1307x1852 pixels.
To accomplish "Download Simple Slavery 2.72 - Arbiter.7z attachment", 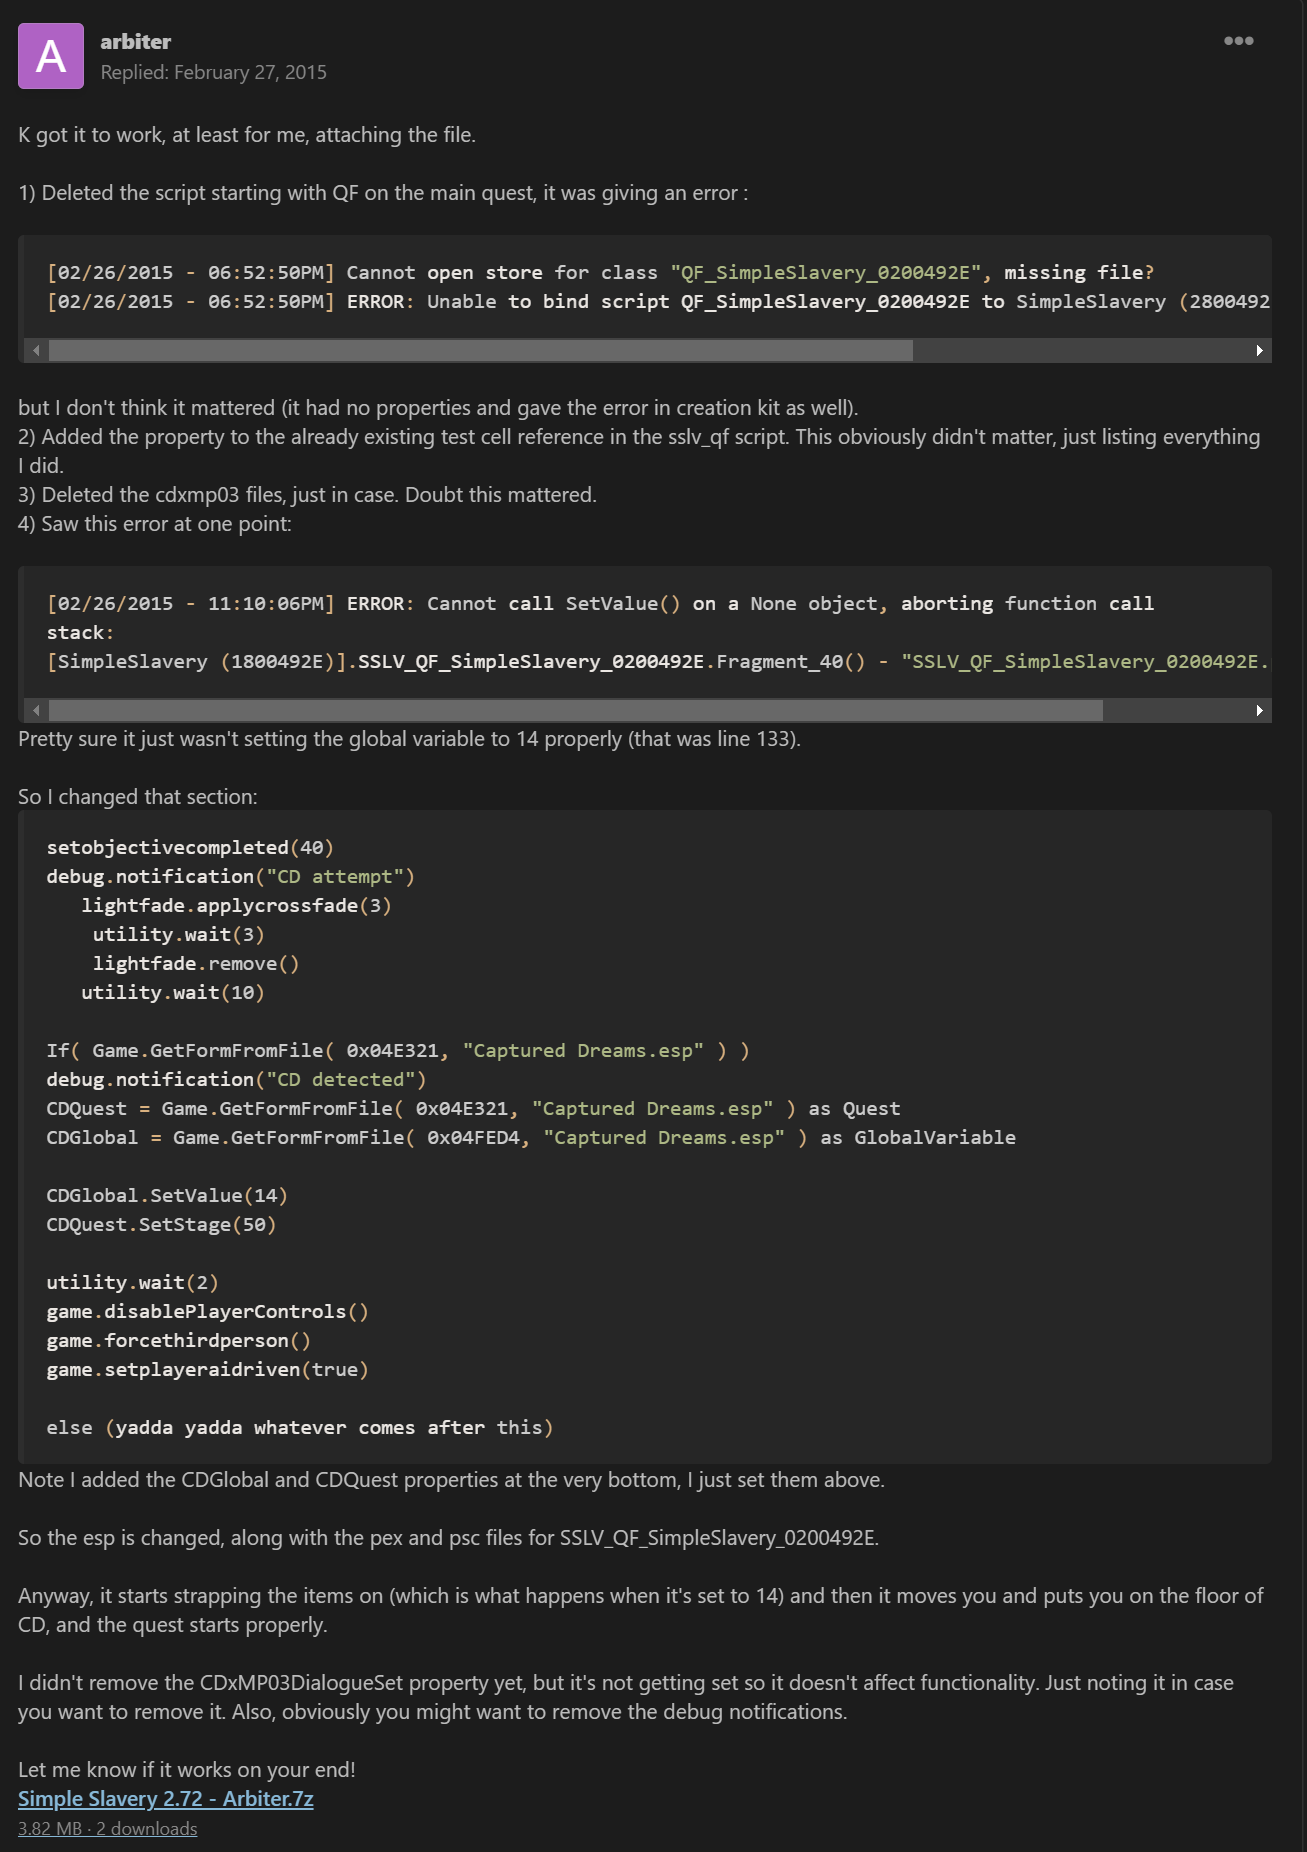I will click(166, 1798).
